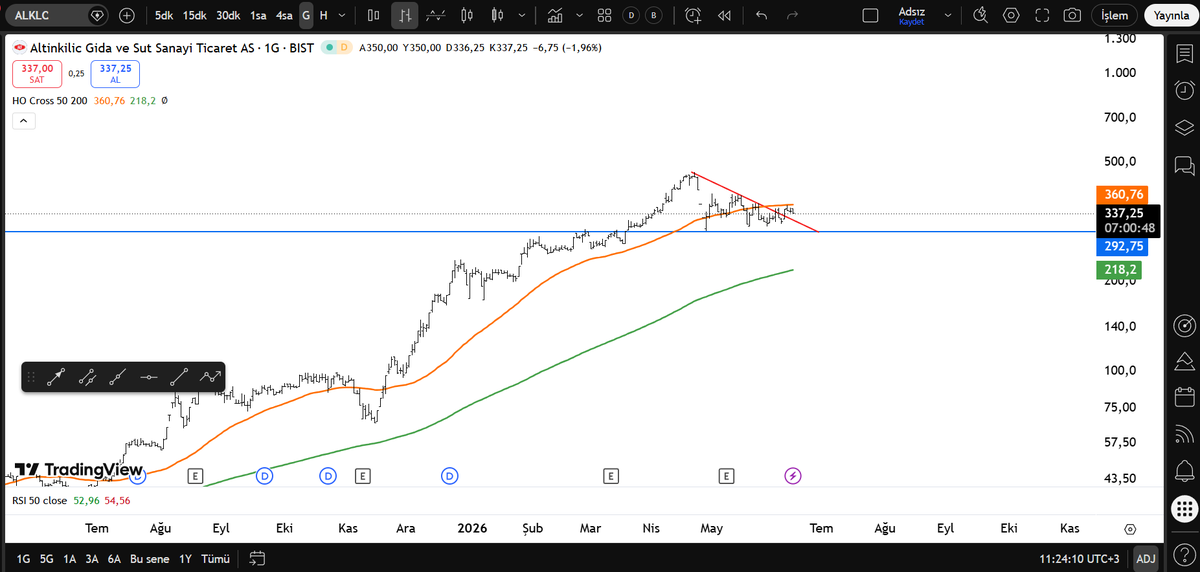The image size is (1200, 572).
Task: Take a chart snapshot with camera icon
Action: [1072, 15]
